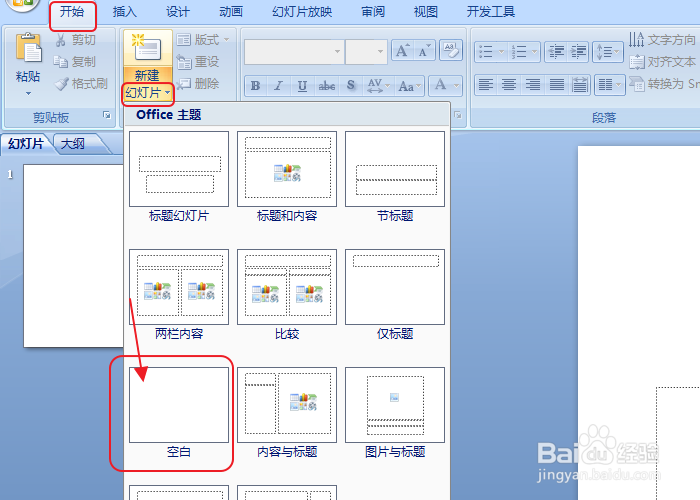Click Text Direction (文字方向)
Screen dimensions: 700x500
coord(662,40)
